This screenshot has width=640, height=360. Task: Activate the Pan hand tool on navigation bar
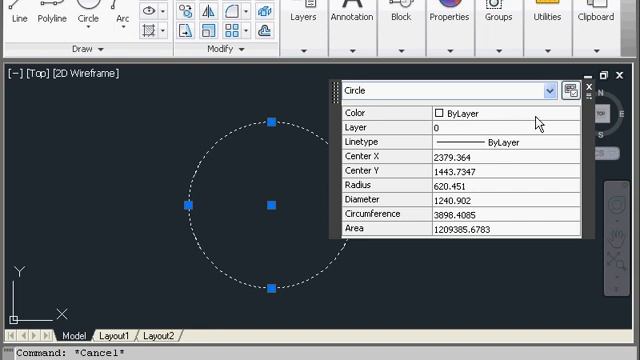pyautogui.click(x=617, y=238)
